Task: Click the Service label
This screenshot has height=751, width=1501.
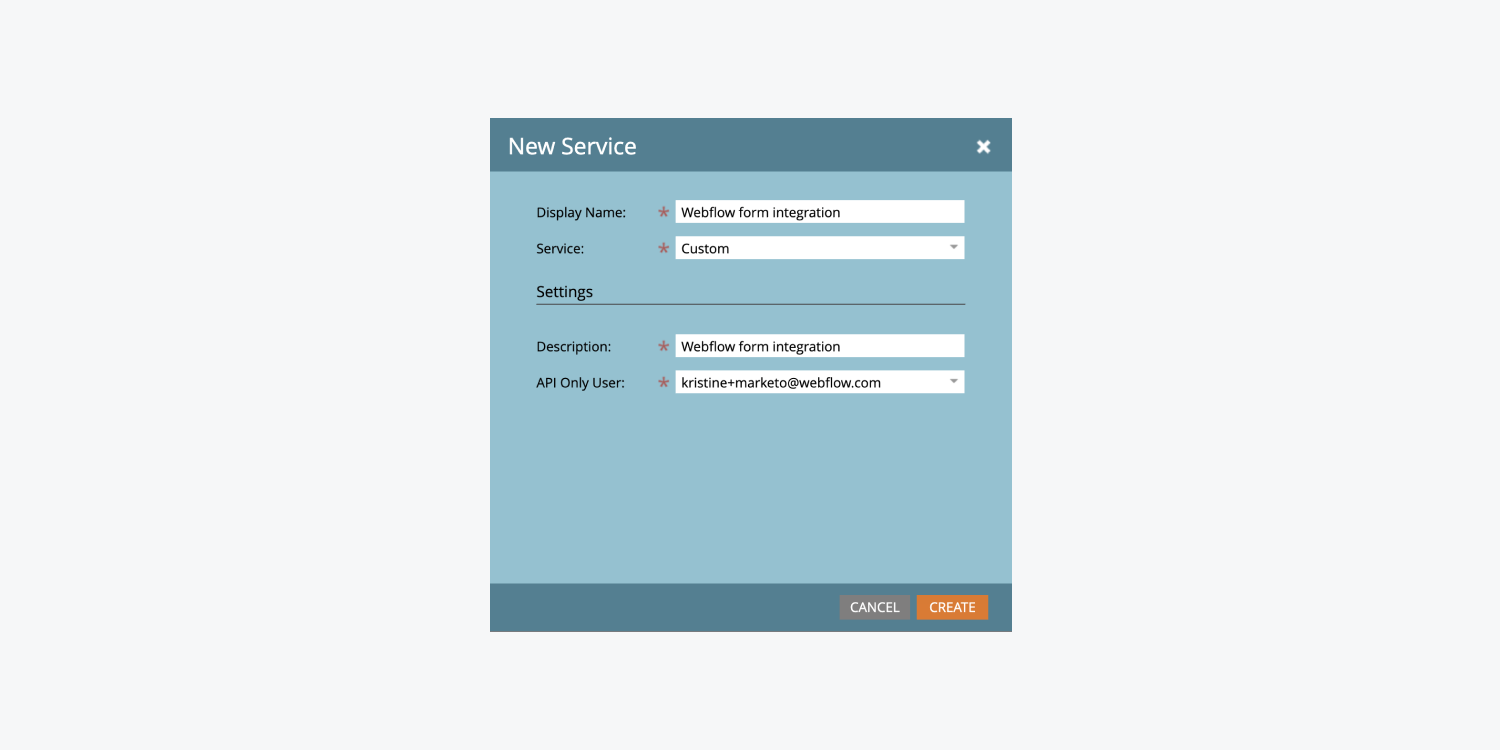Action: point(560,248)
